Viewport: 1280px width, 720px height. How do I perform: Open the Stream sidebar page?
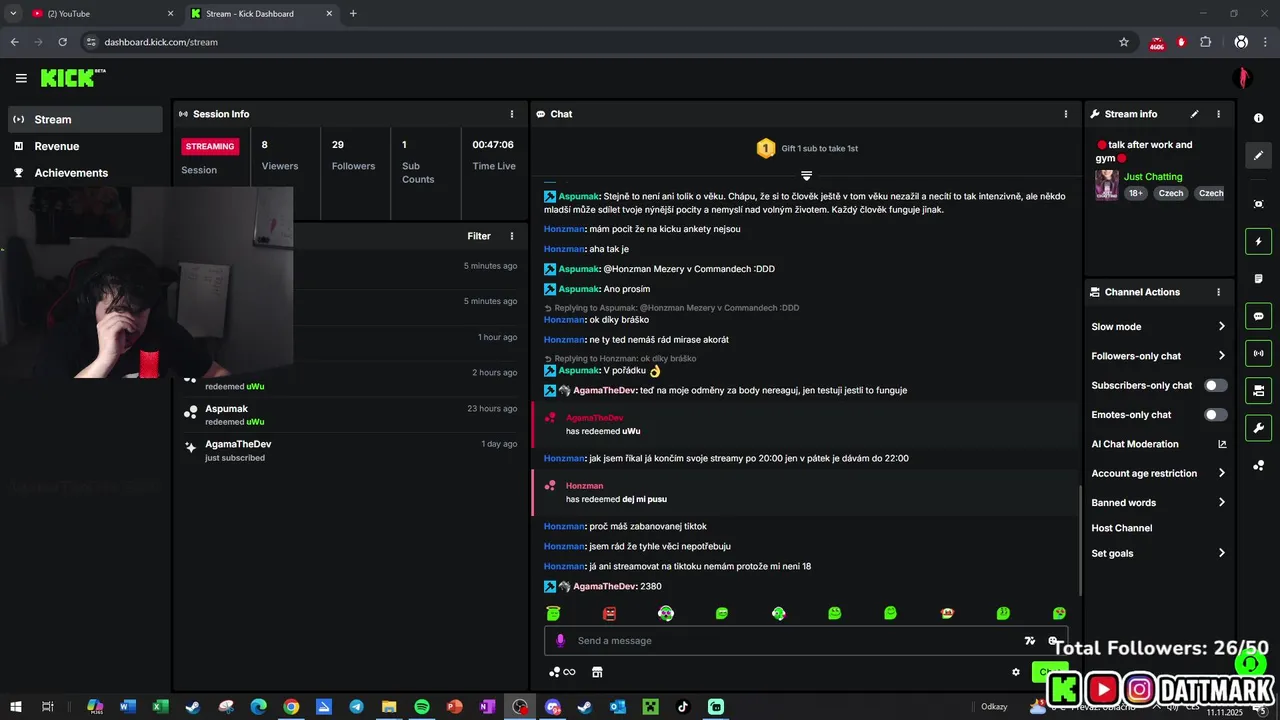85,119
